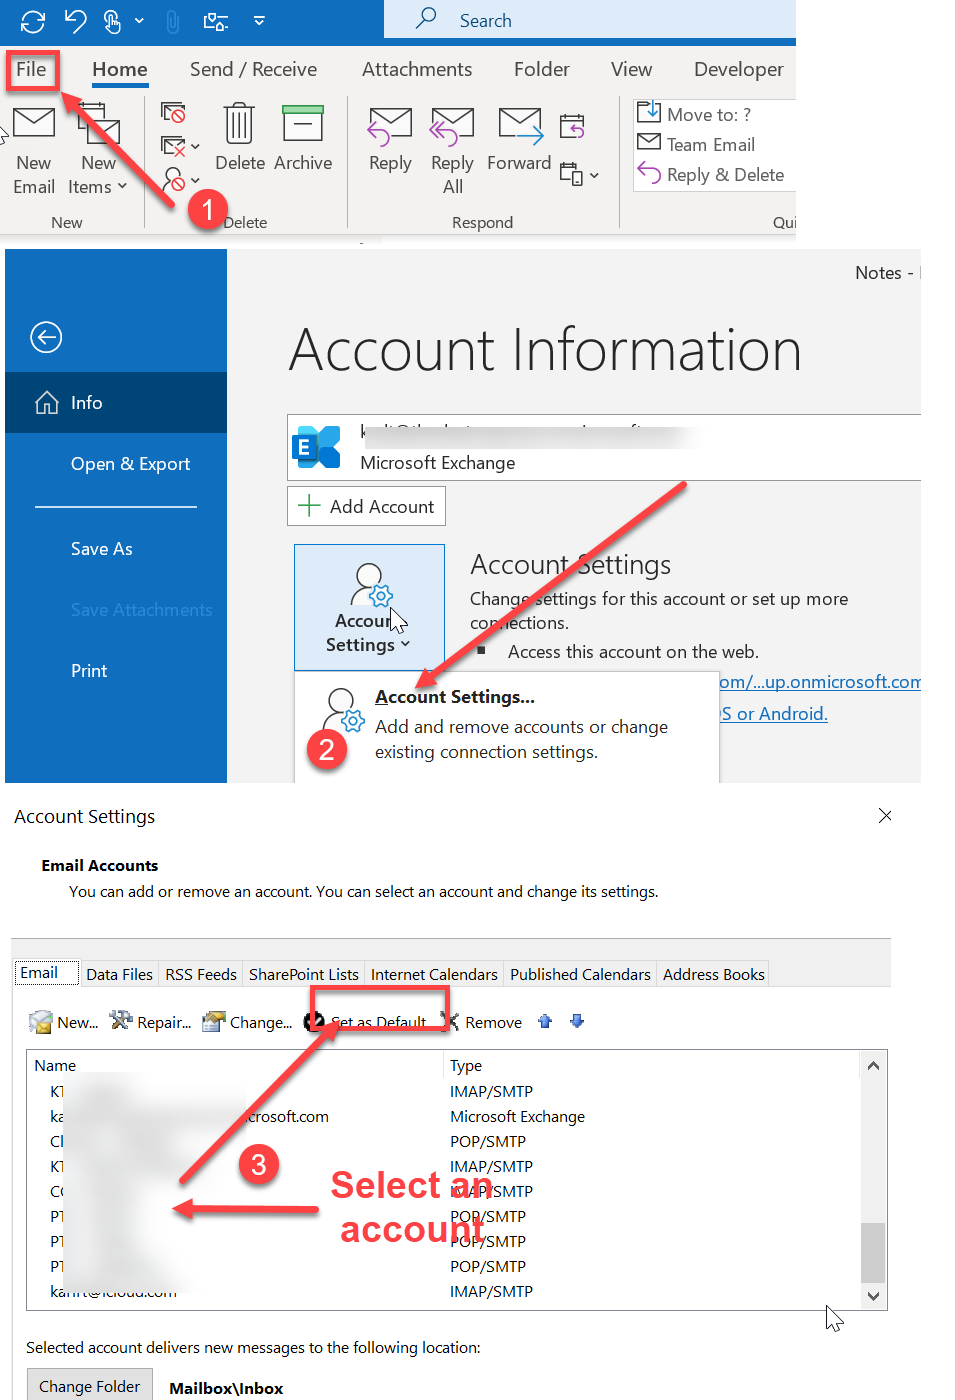Viewport: 955px width, 1400px height.
Task: Click the Reply with Meeting icon
Action: 572,126
